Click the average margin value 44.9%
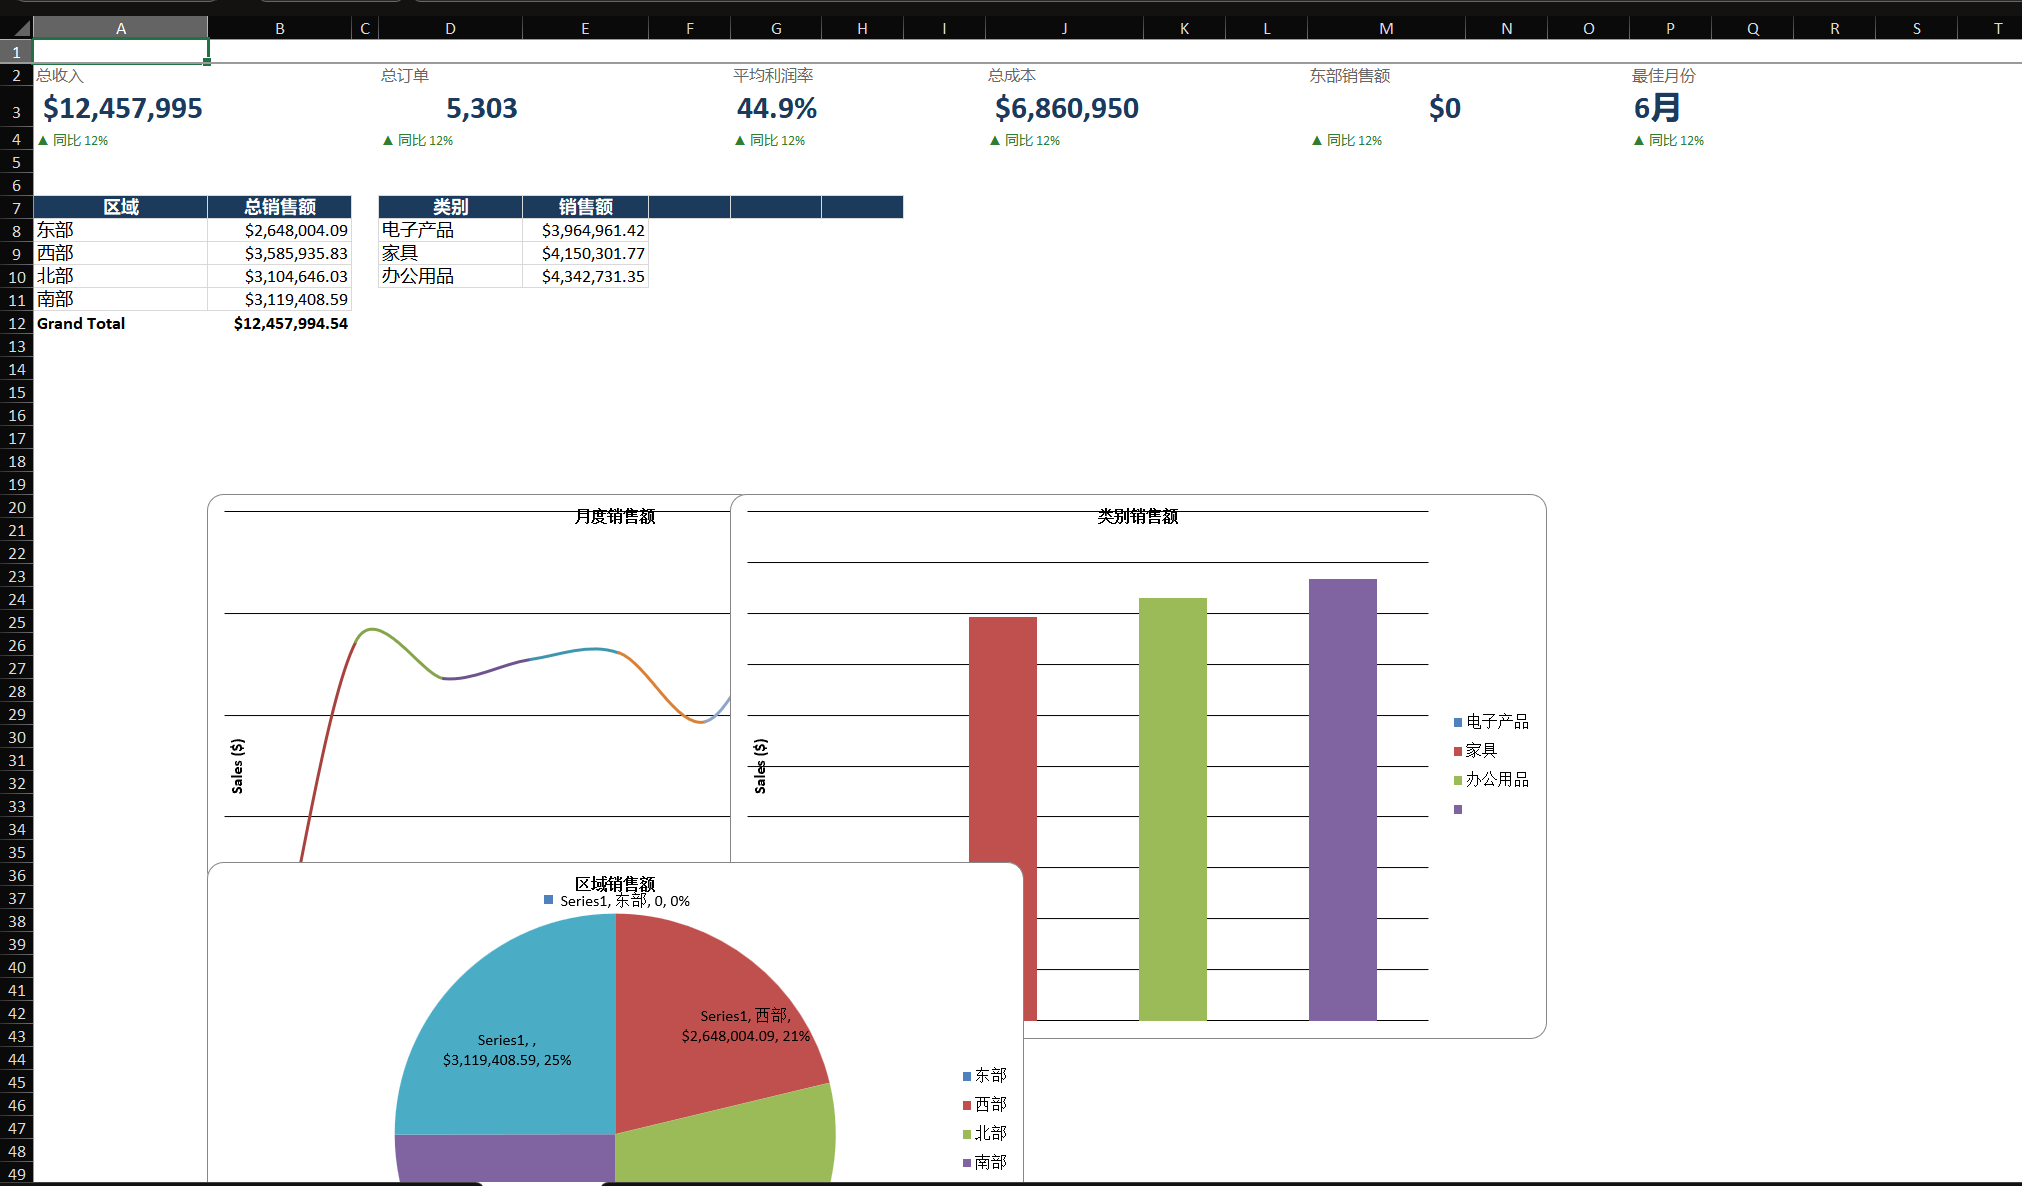This screenshot has width=2022, height=1186. [776, 108]
